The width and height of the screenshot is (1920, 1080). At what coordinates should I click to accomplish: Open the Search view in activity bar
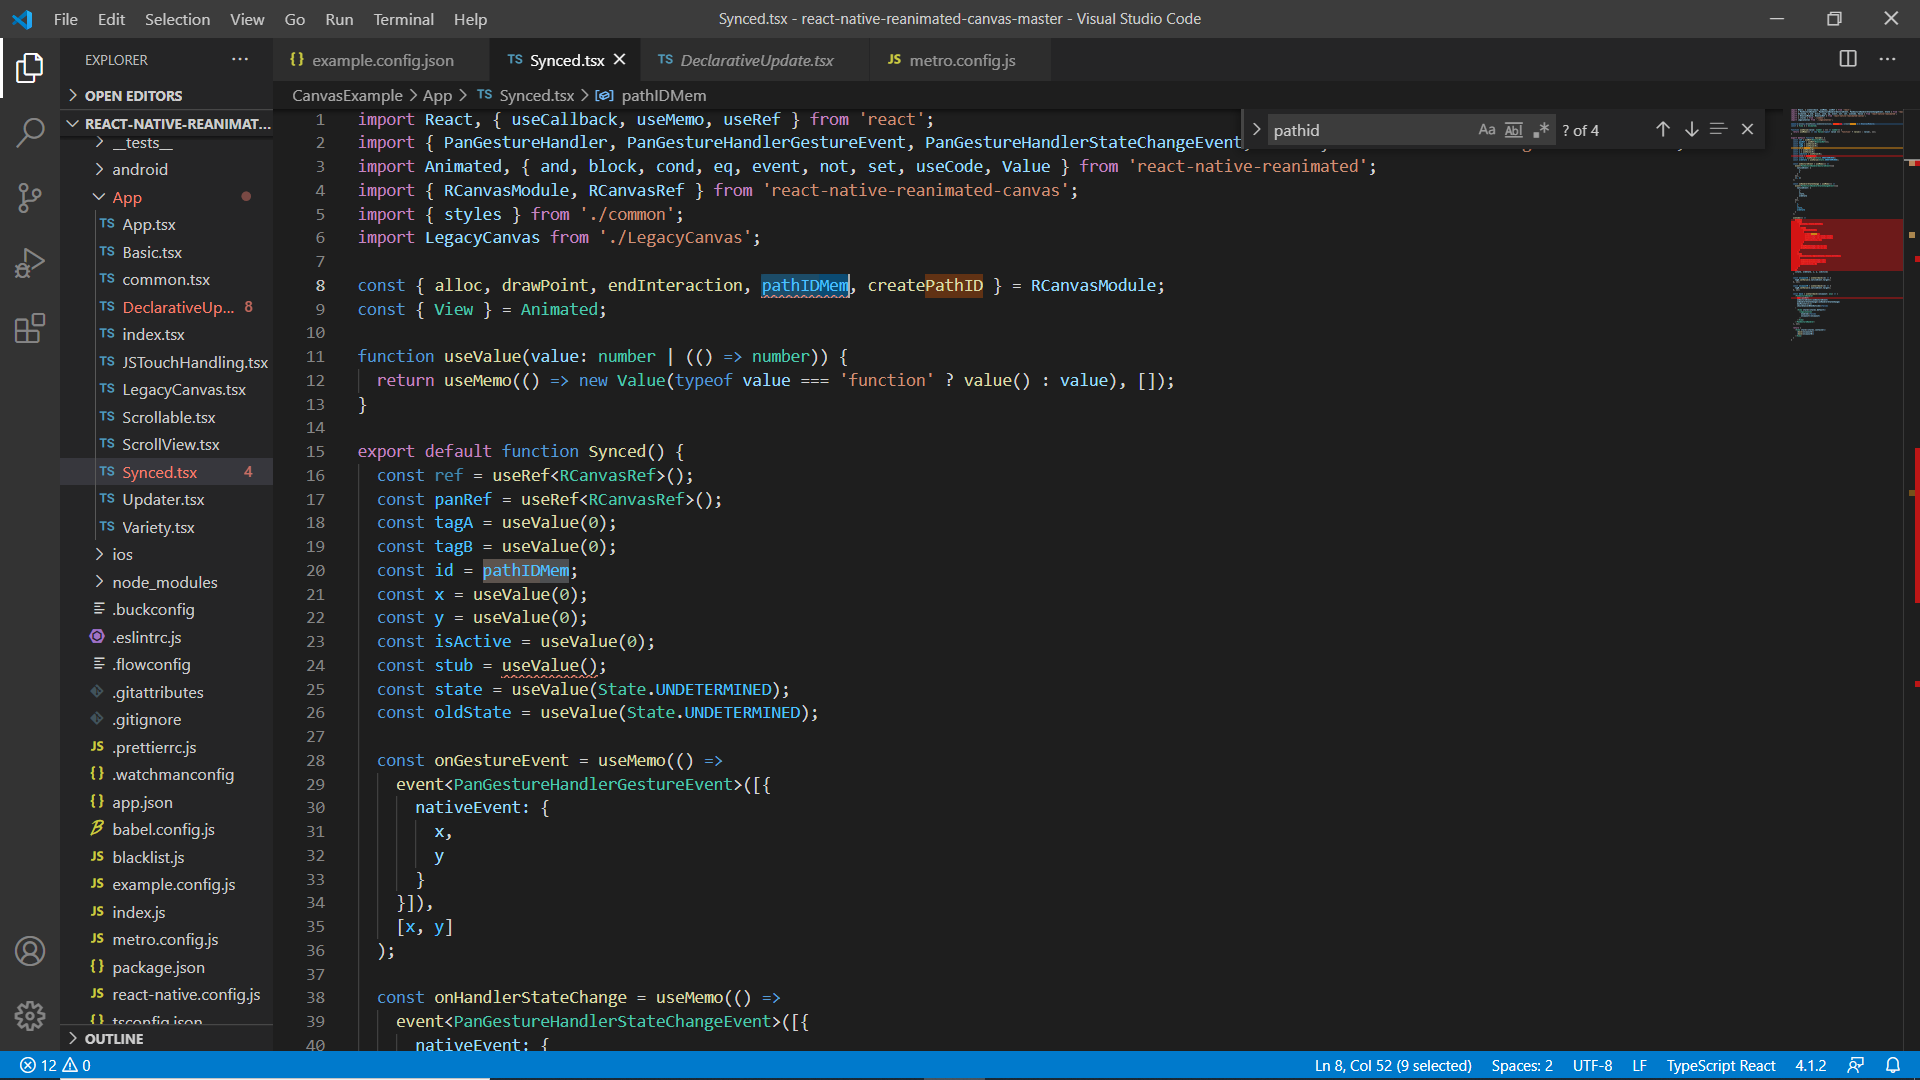[x=30, y=132]
